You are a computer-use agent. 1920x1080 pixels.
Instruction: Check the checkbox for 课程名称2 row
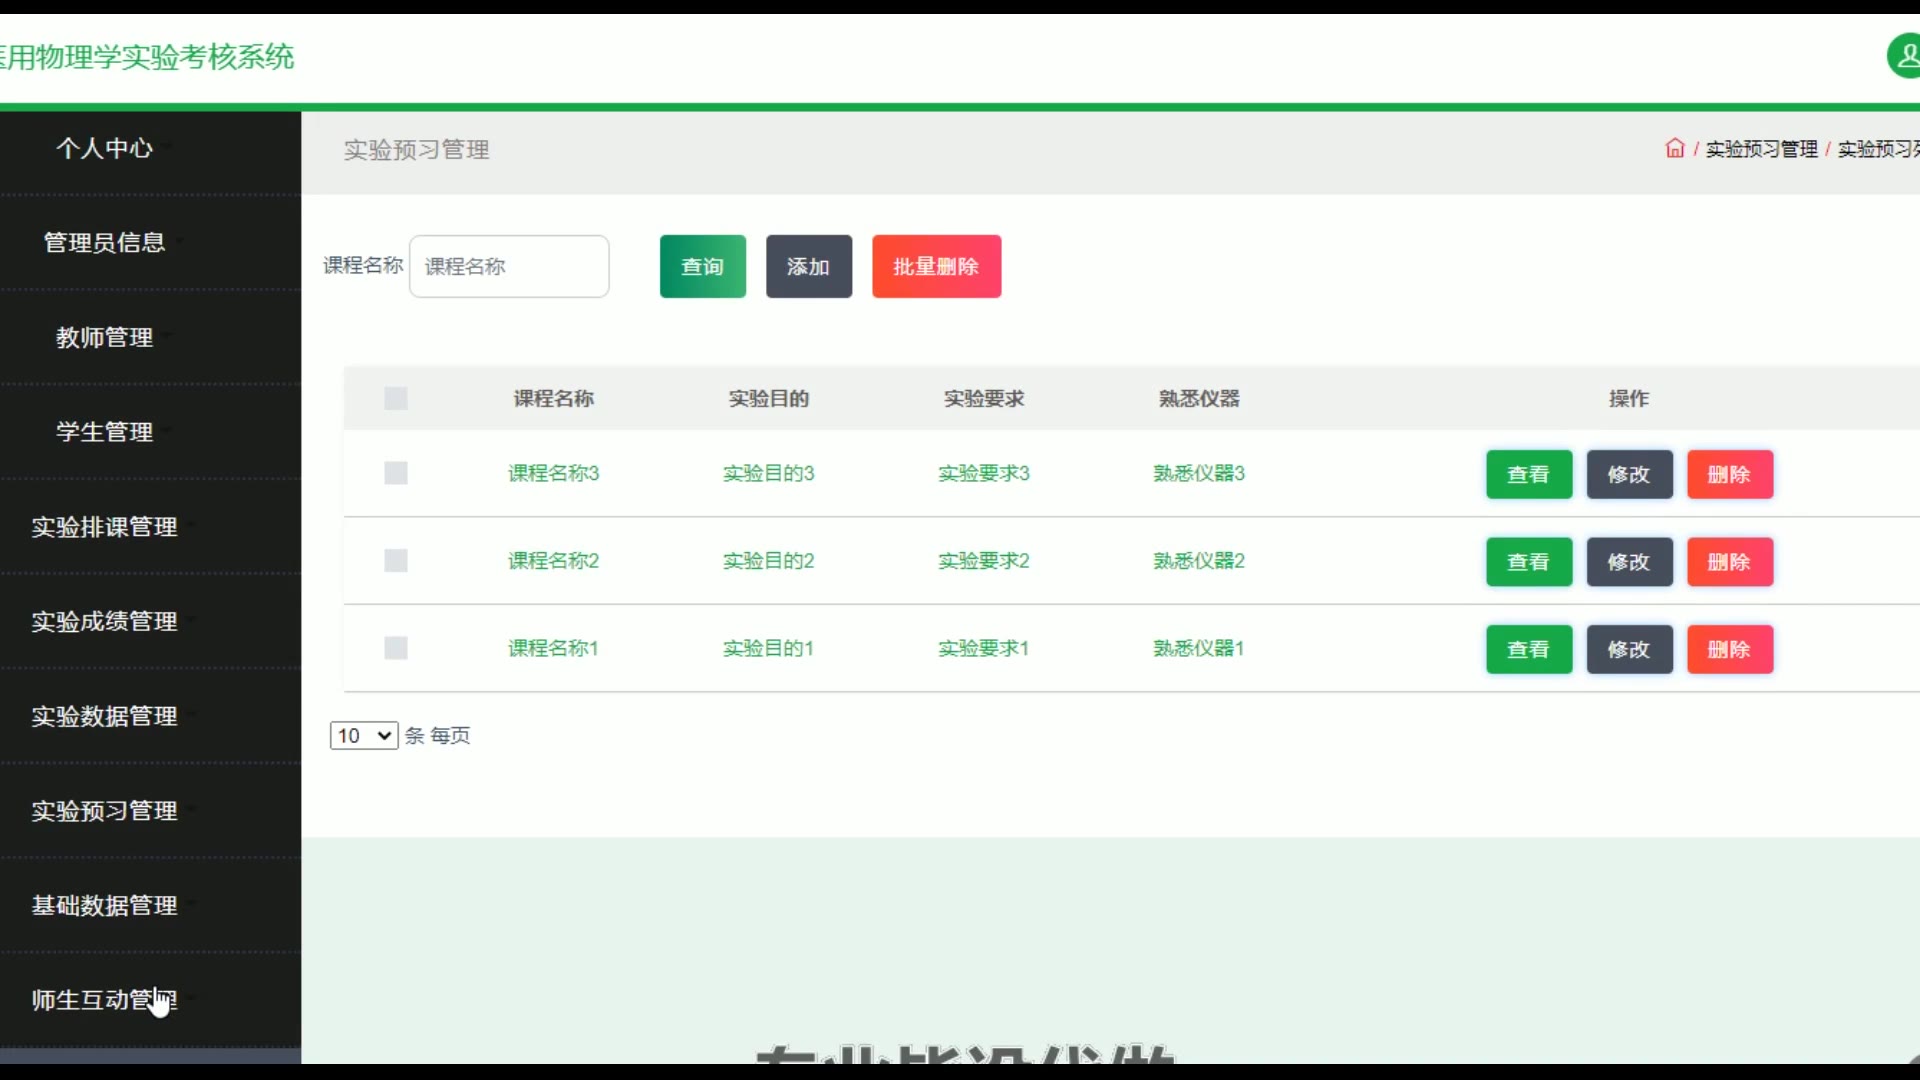[396, 561]
